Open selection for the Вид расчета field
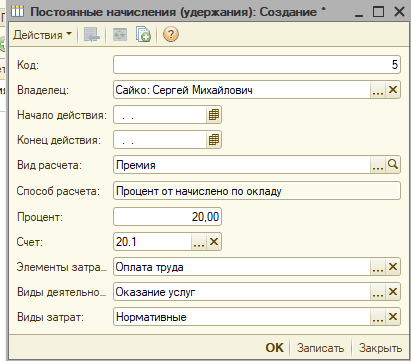 click(378, 165)
